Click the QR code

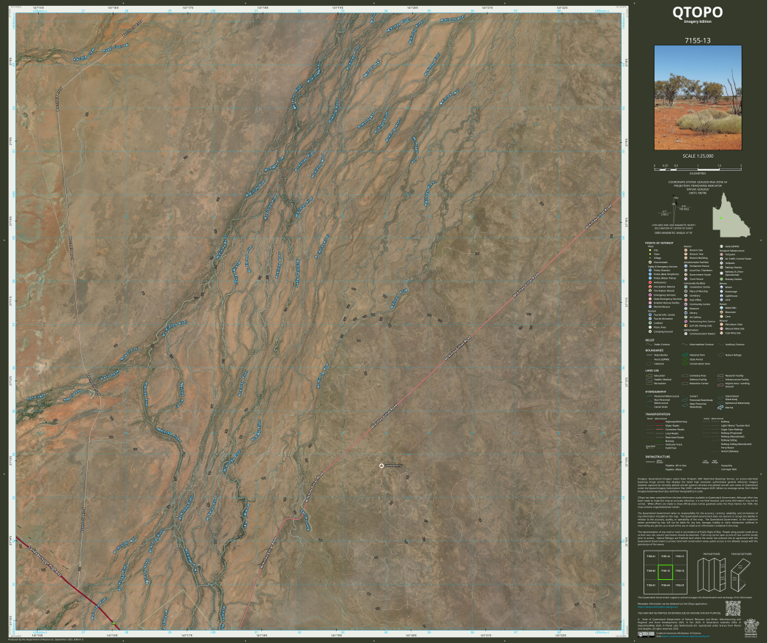733,608
